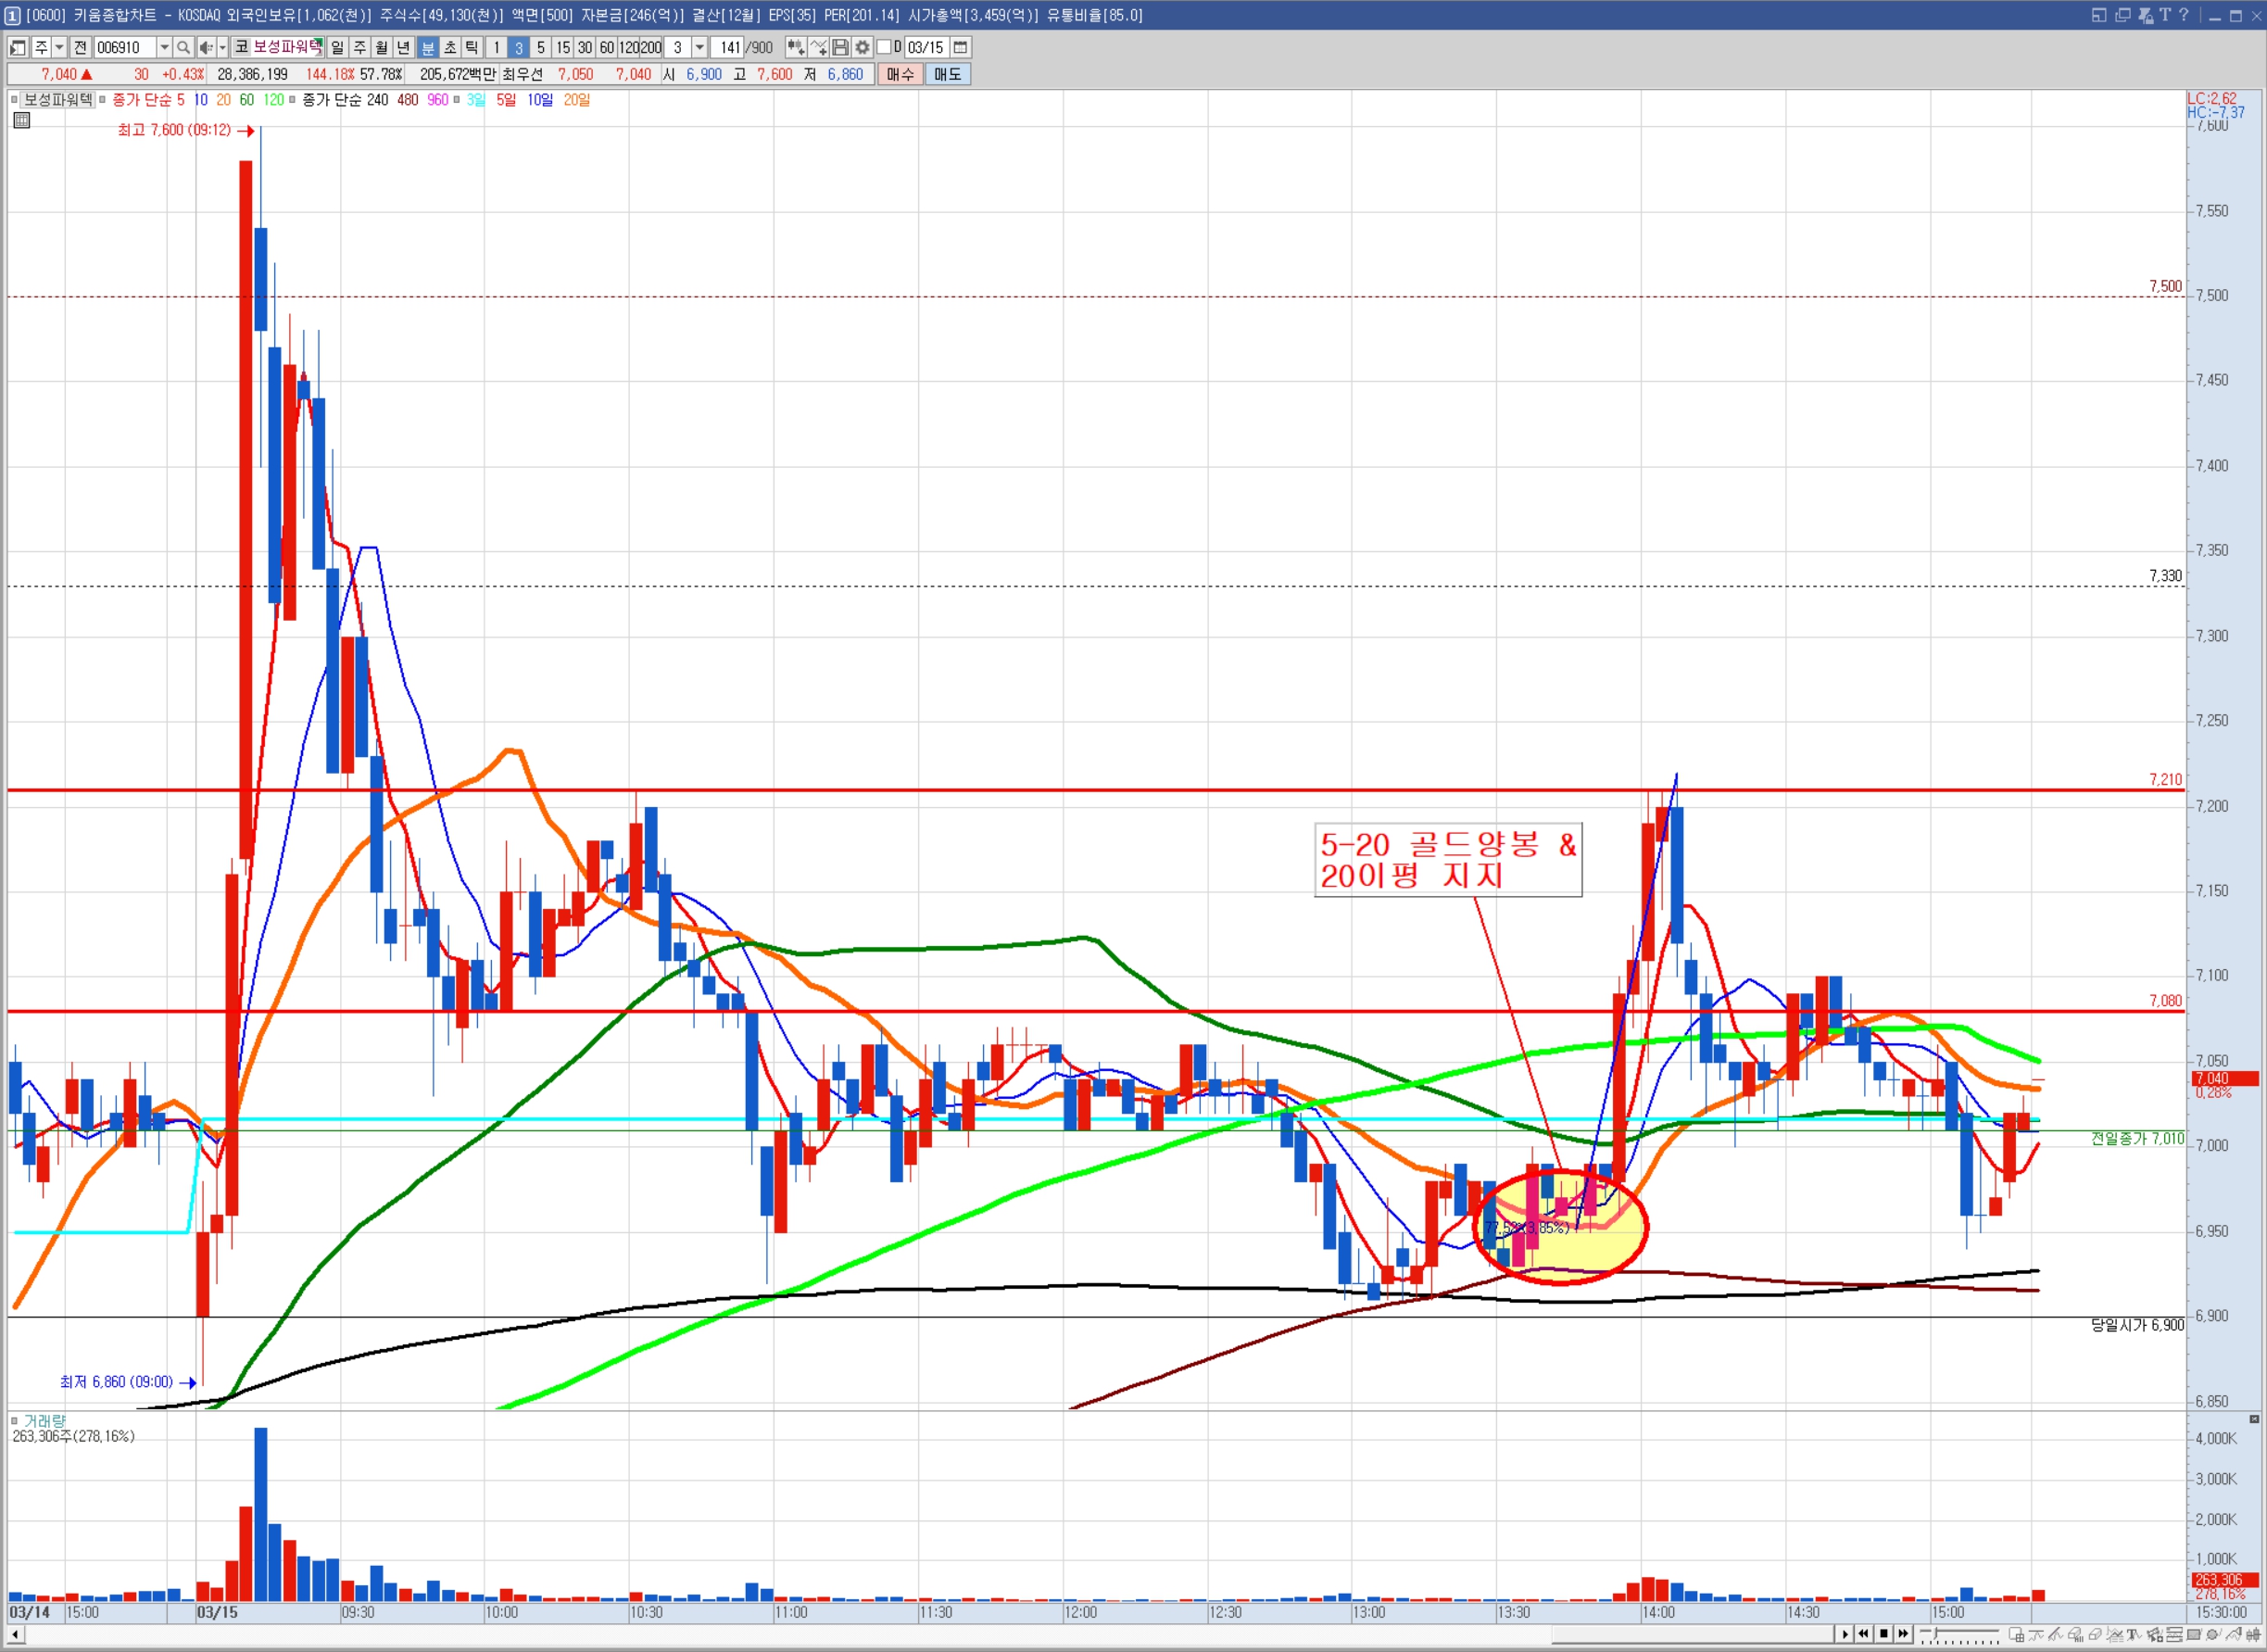Viewport: 2267px width, 1652px height.
Task: Open the 주 type dropdown arrow
Action: (59, 47)
